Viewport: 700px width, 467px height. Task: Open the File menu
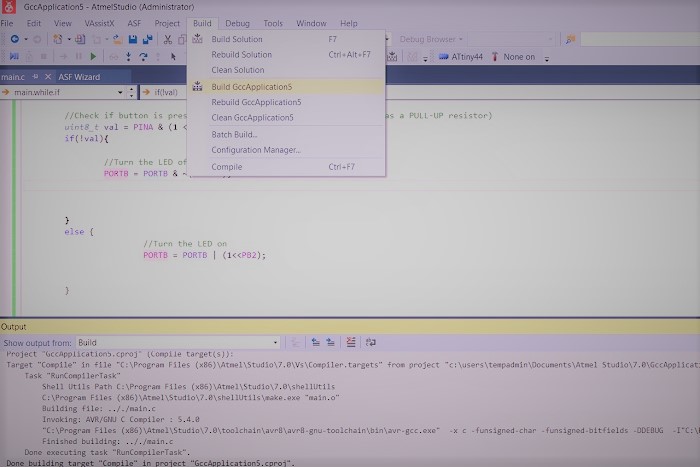tap(7, 23)
